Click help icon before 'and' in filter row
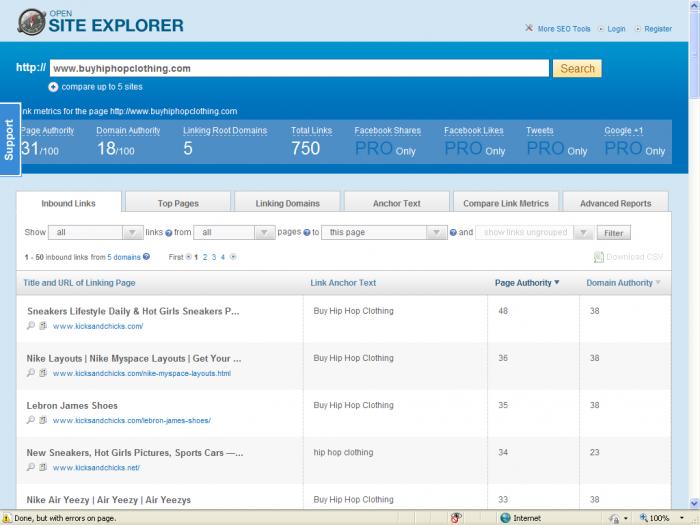 click(453, 233)
